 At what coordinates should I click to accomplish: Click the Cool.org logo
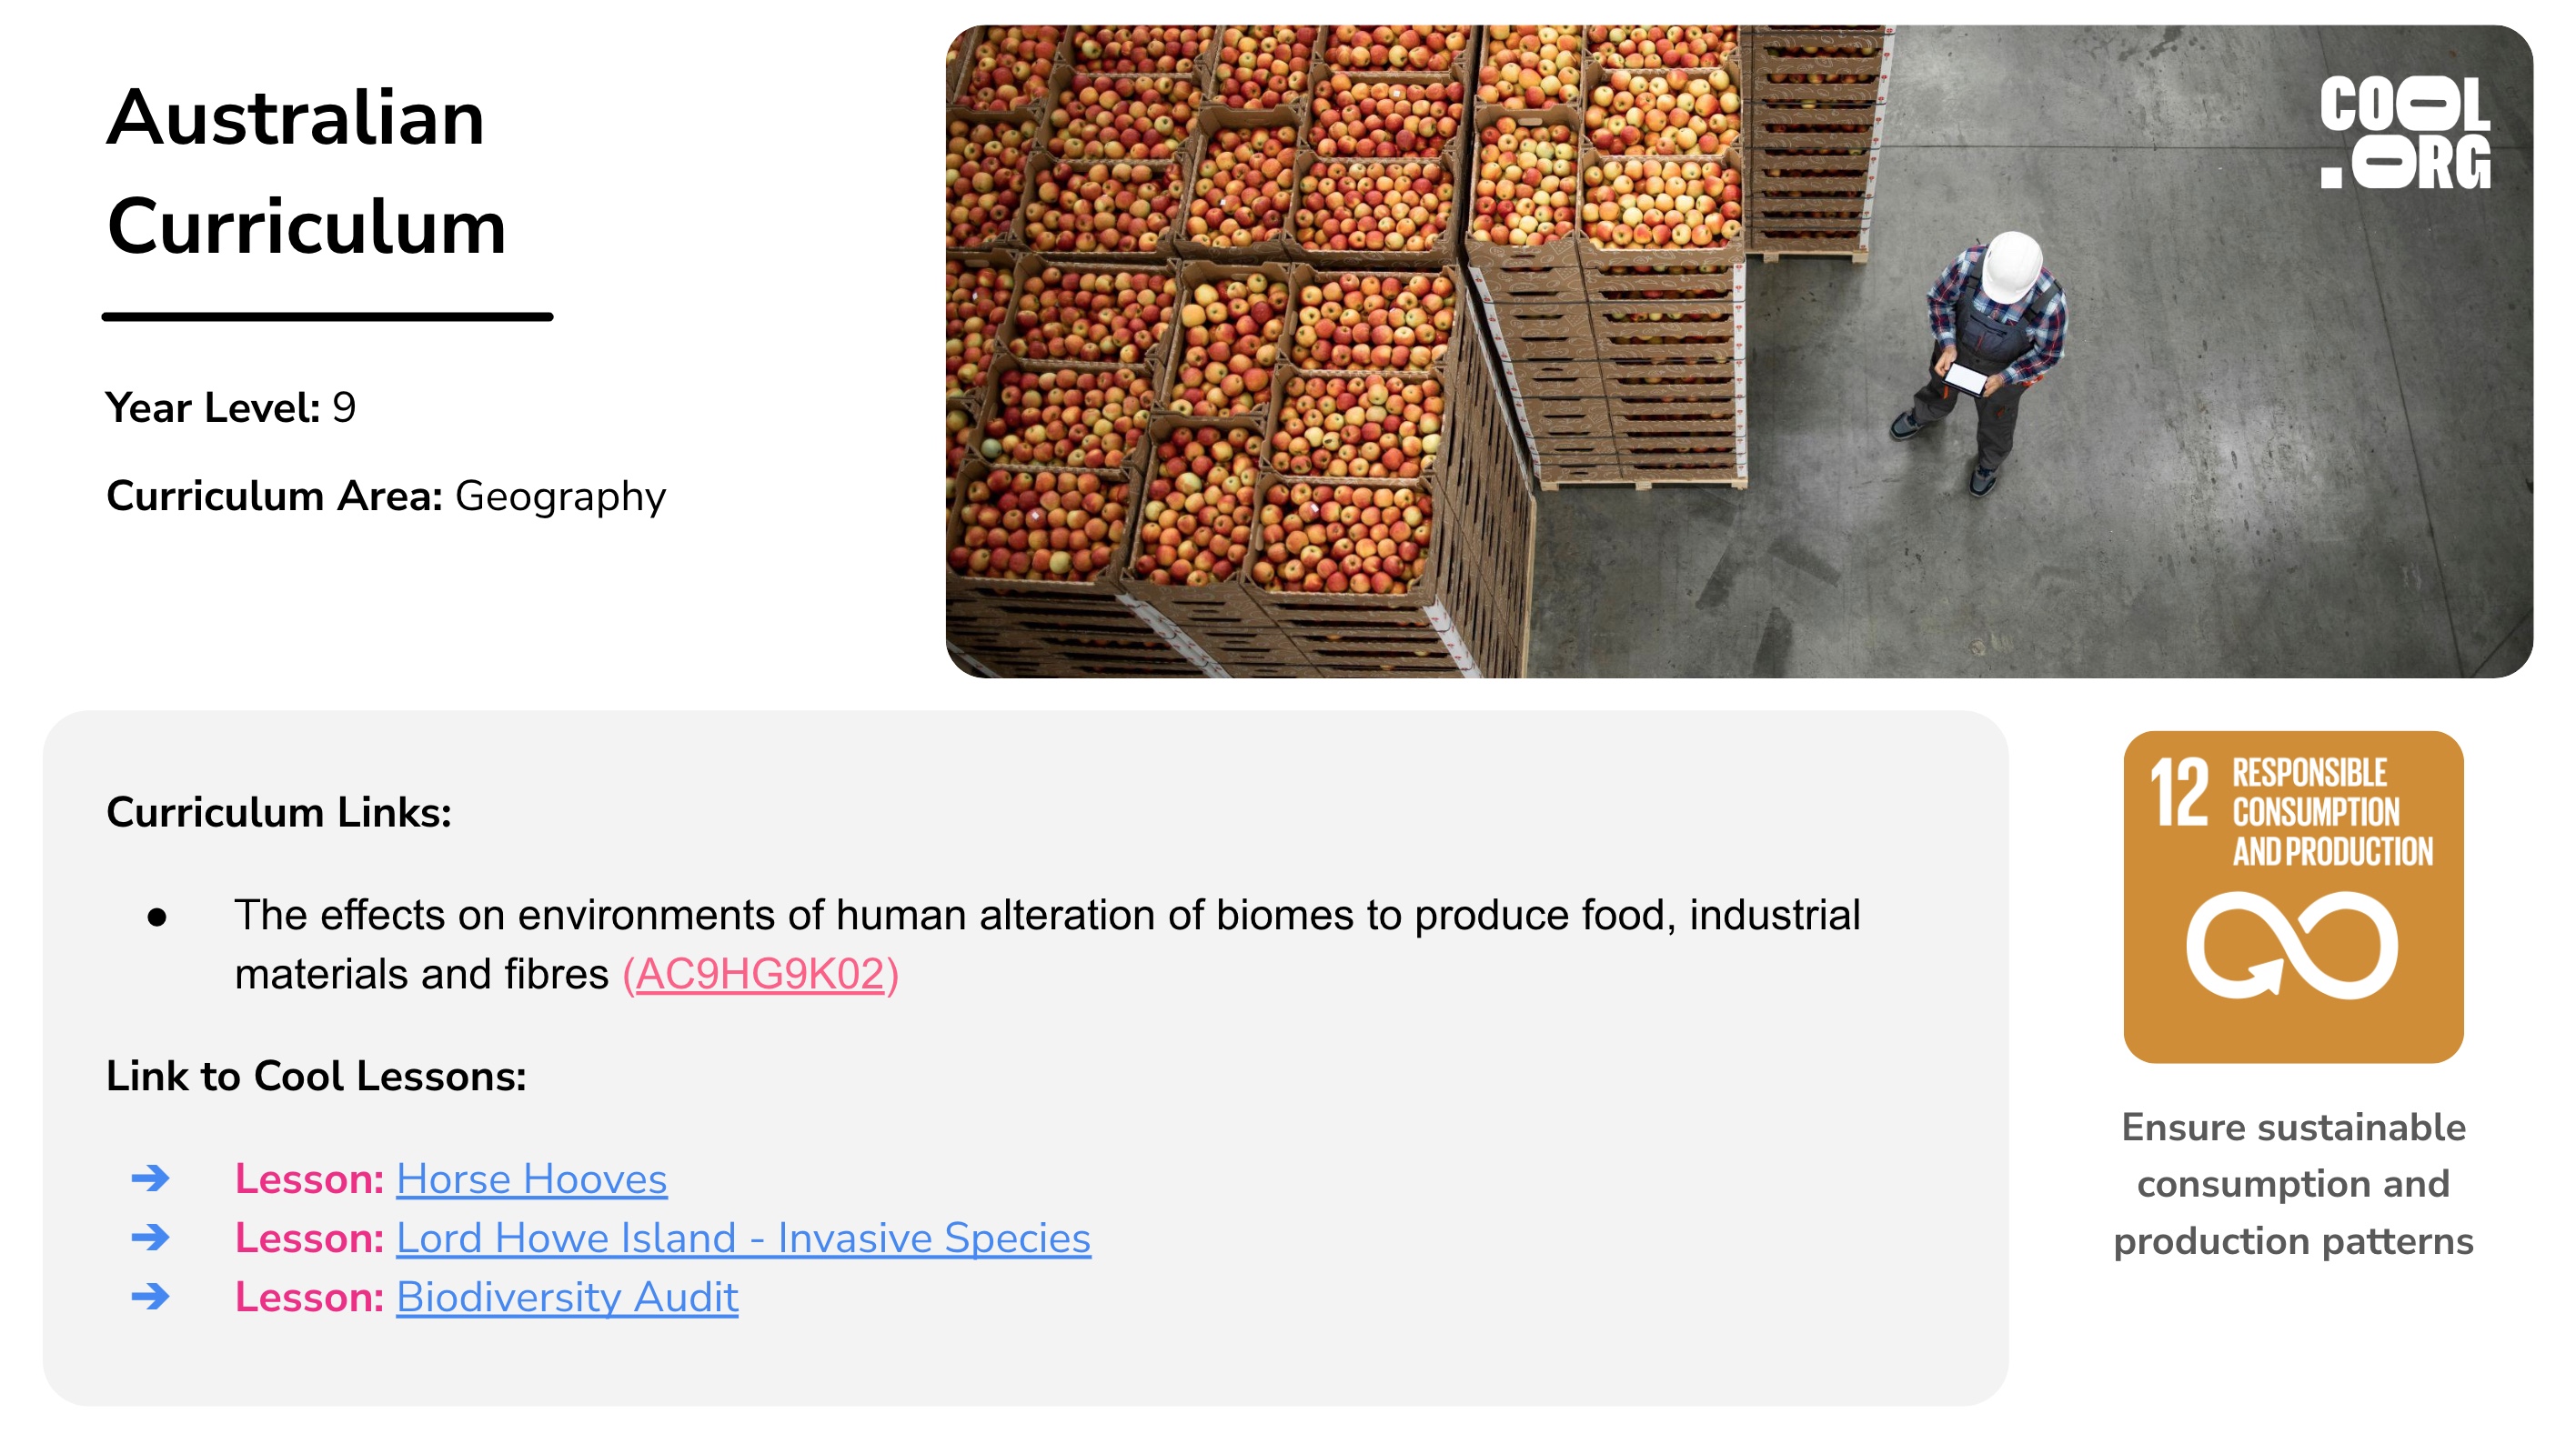click(x=2405, y=132)
